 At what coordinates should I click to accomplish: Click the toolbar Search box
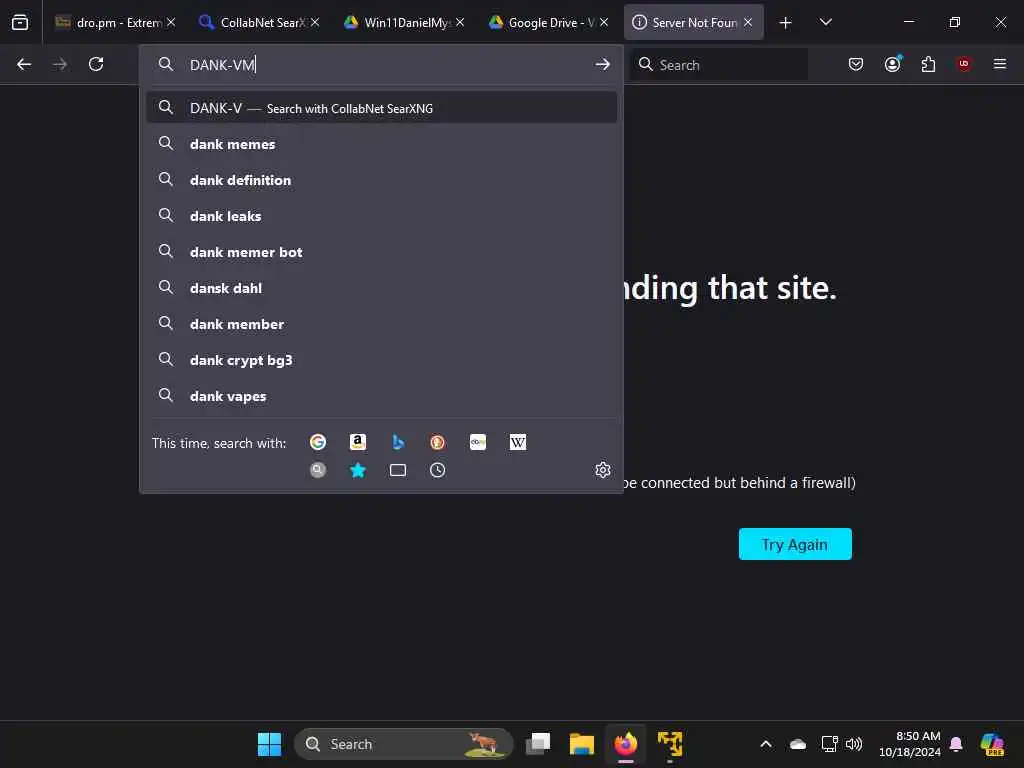(x=718, y=64)
